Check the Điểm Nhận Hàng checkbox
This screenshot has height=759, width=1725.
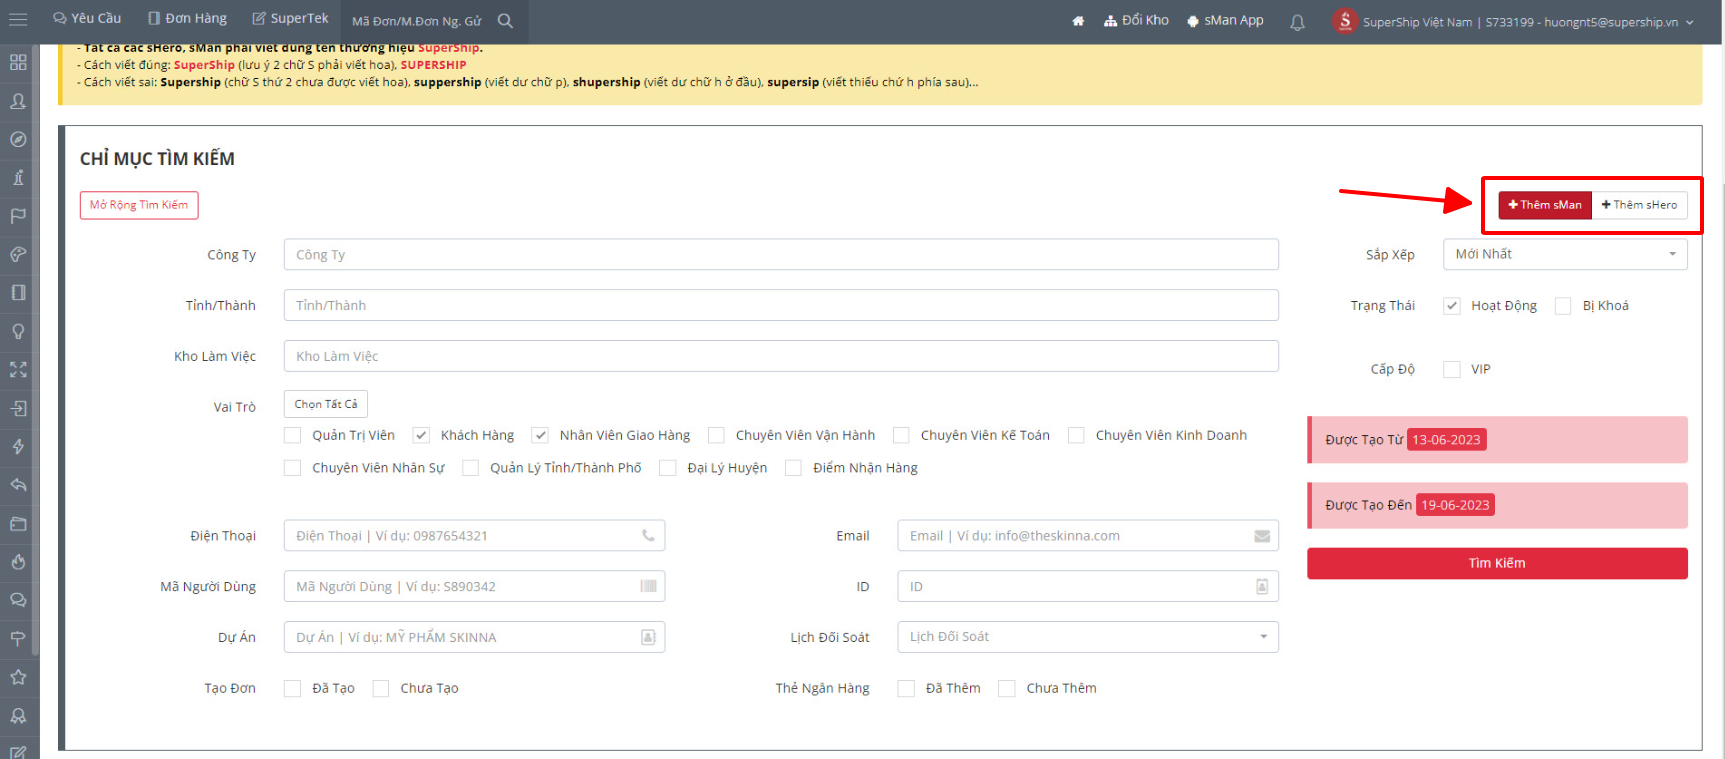pos(793,468)
